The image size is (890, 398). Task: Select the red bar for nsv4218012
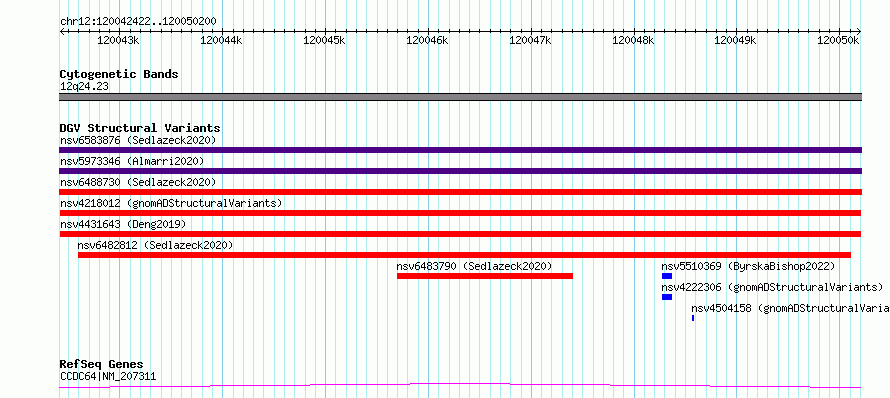coord(460,213)
